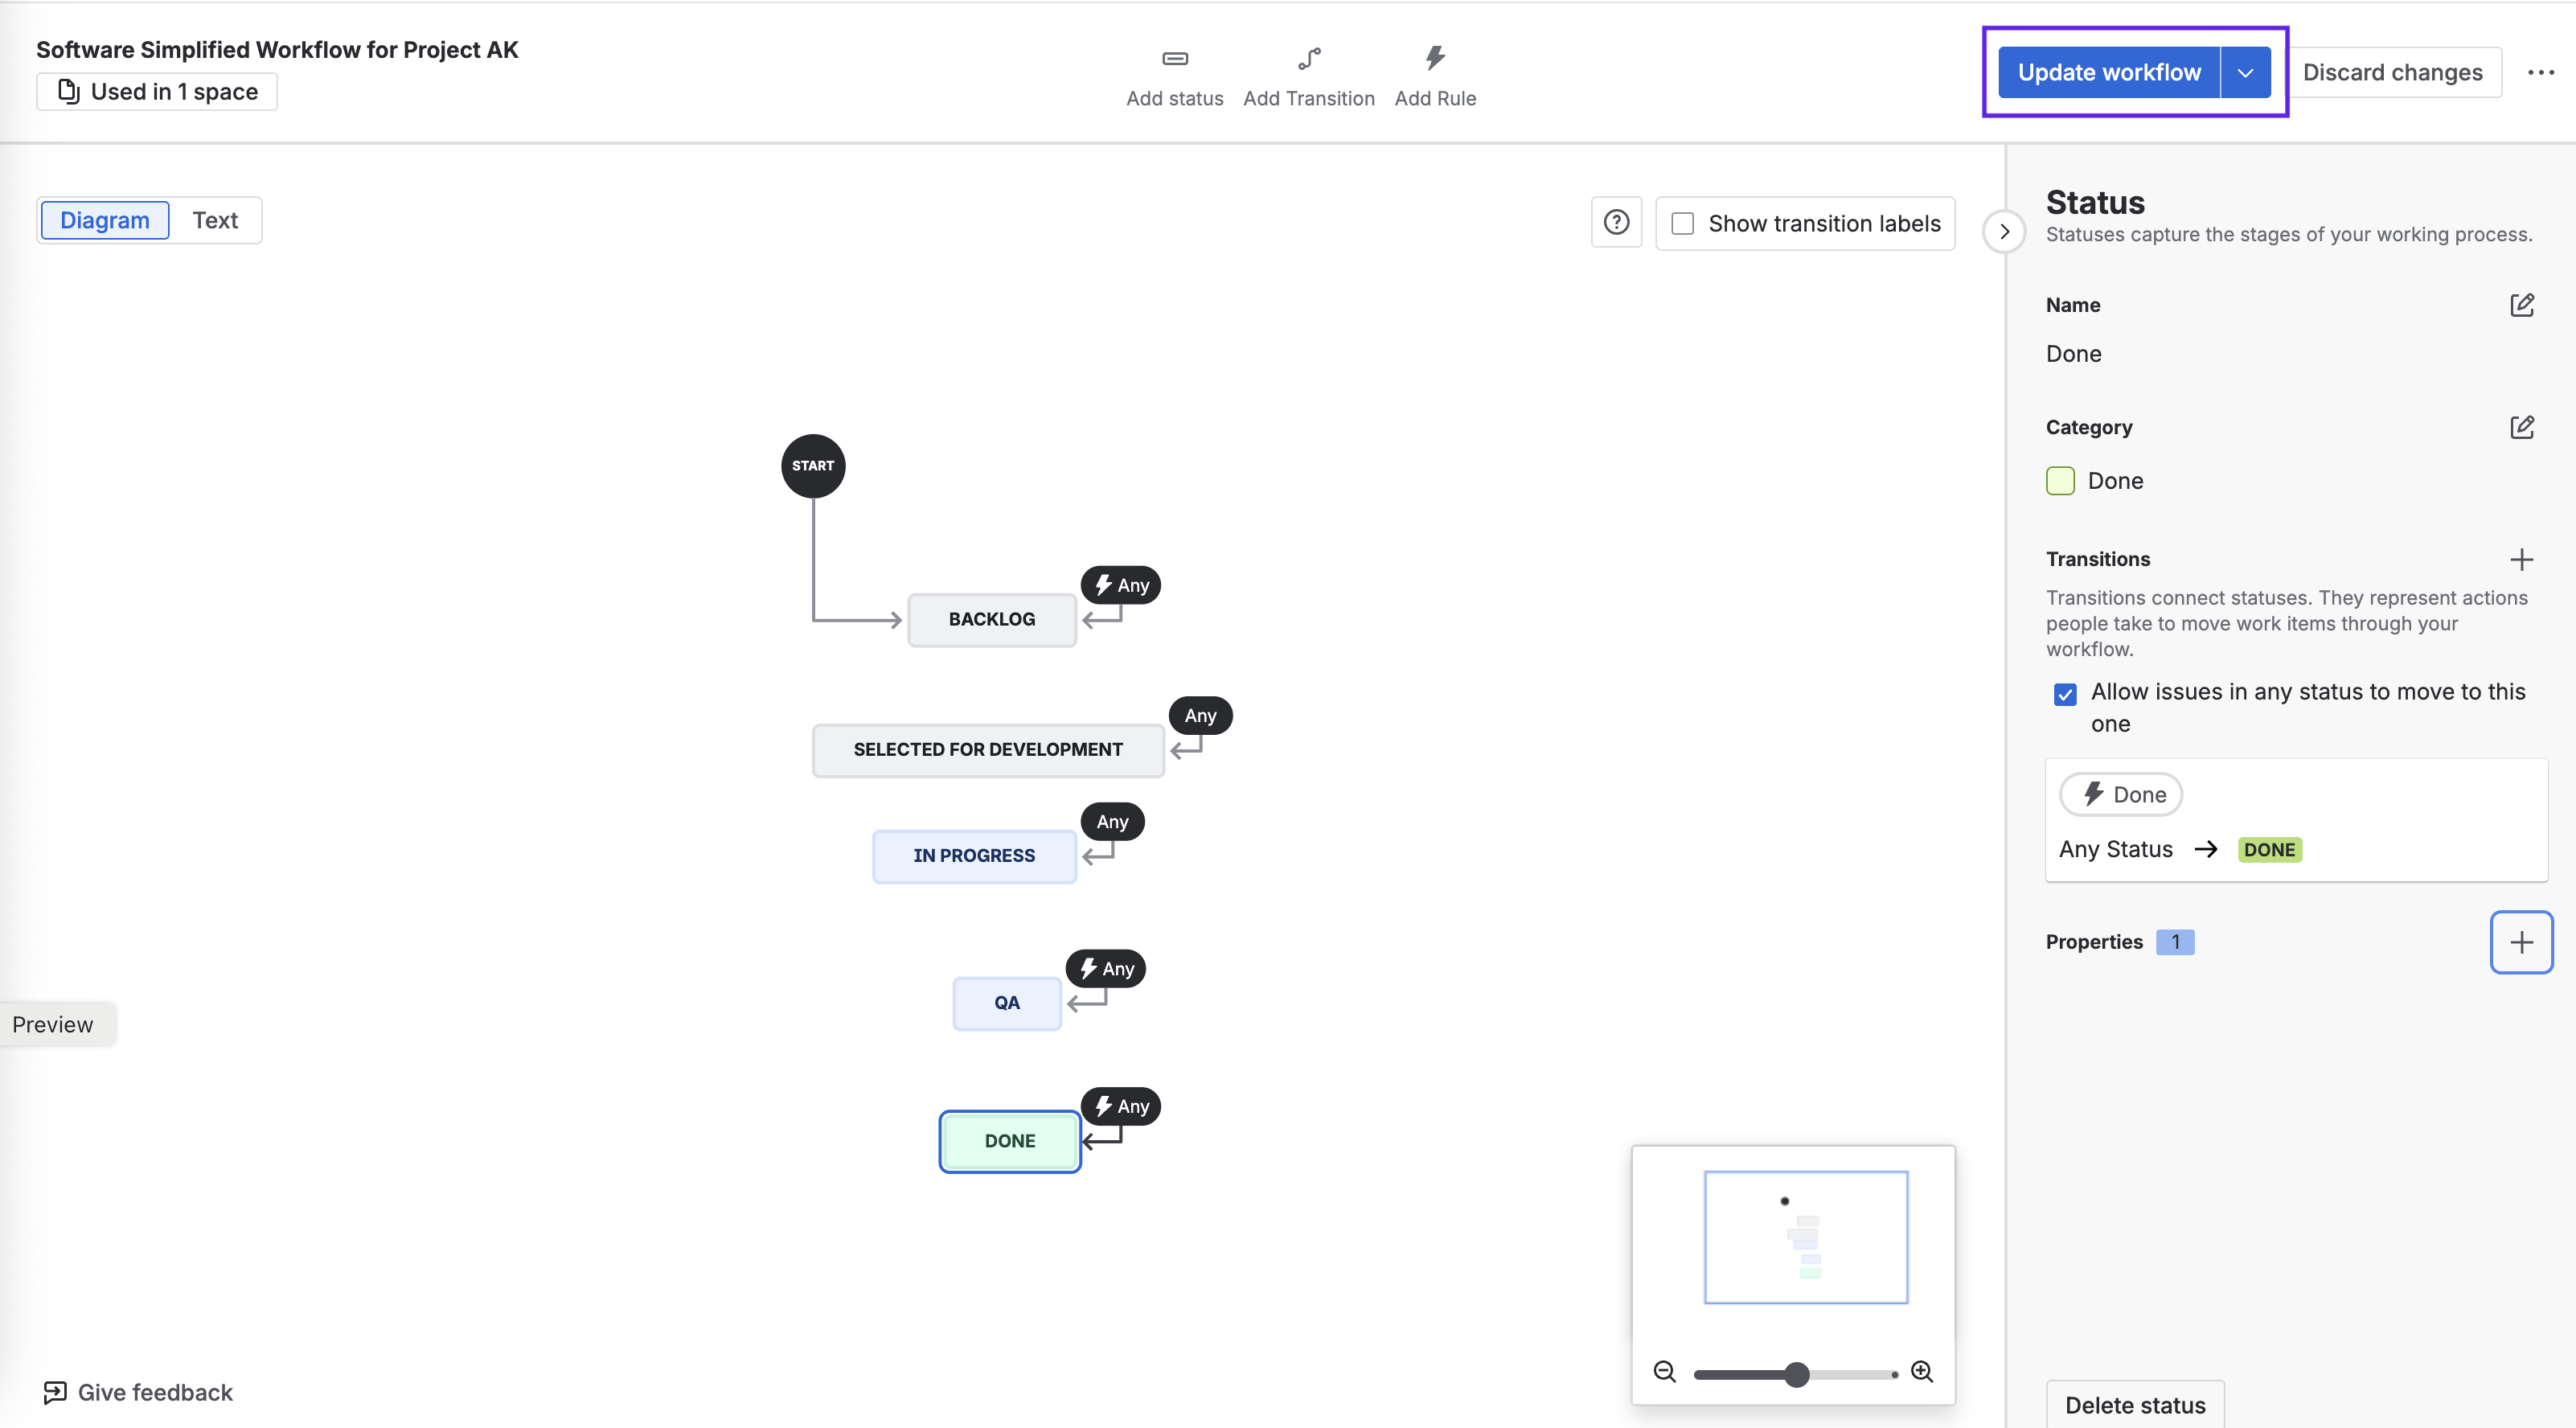The image size is (2576, 1428).
Task: Enable Show transition labels checkbox
Action: [1683, 223]
